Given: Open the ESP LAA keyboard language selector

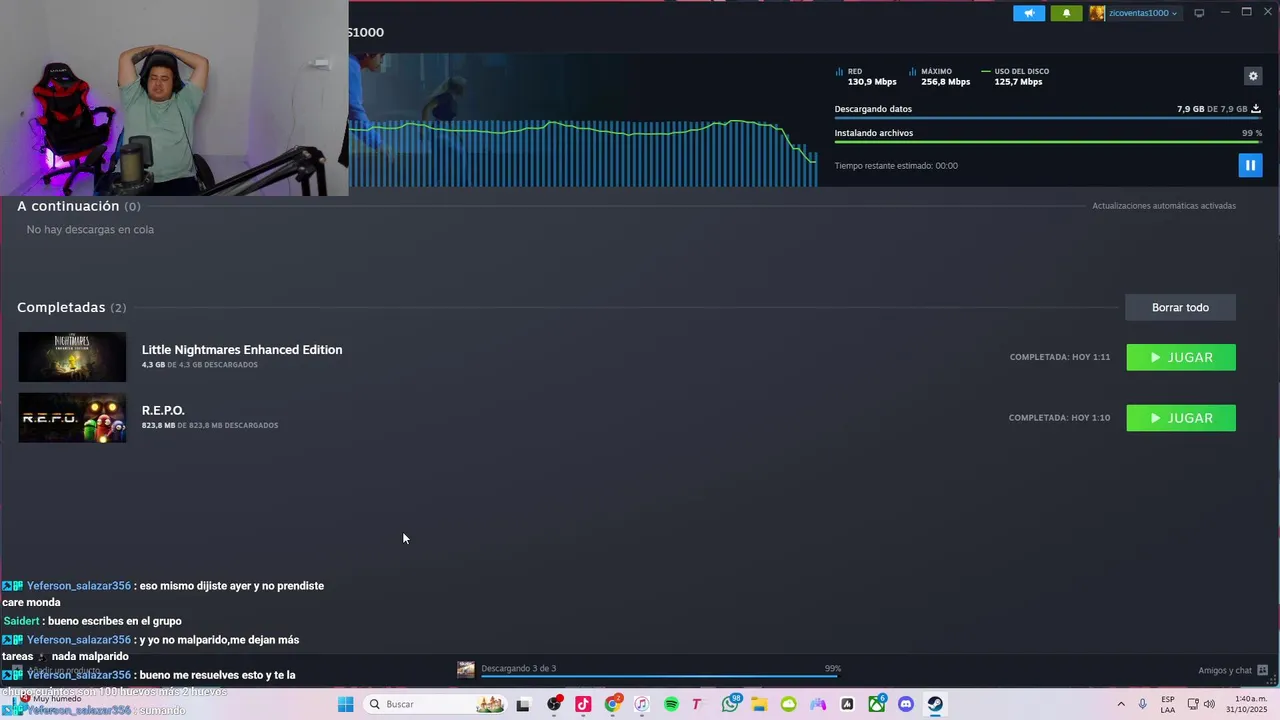Looking at the screenshot, I should click(x=1168, y=704).
